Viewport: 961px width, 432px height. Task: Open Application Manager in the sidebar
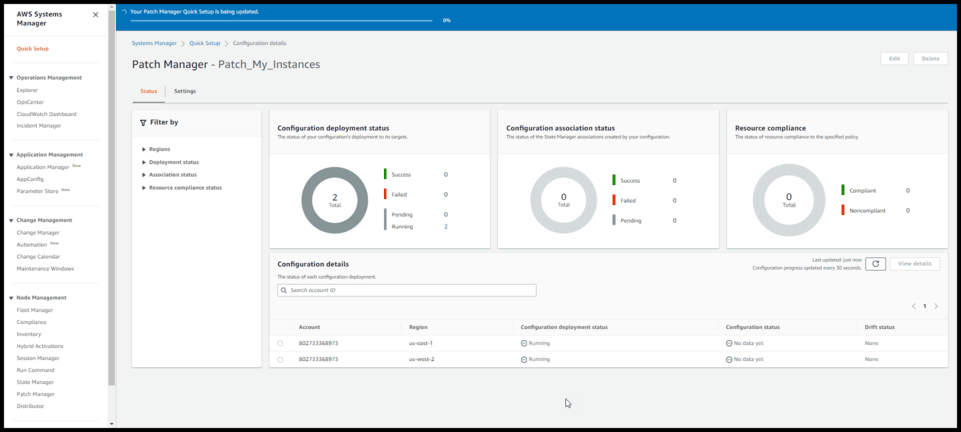(43, 167)
